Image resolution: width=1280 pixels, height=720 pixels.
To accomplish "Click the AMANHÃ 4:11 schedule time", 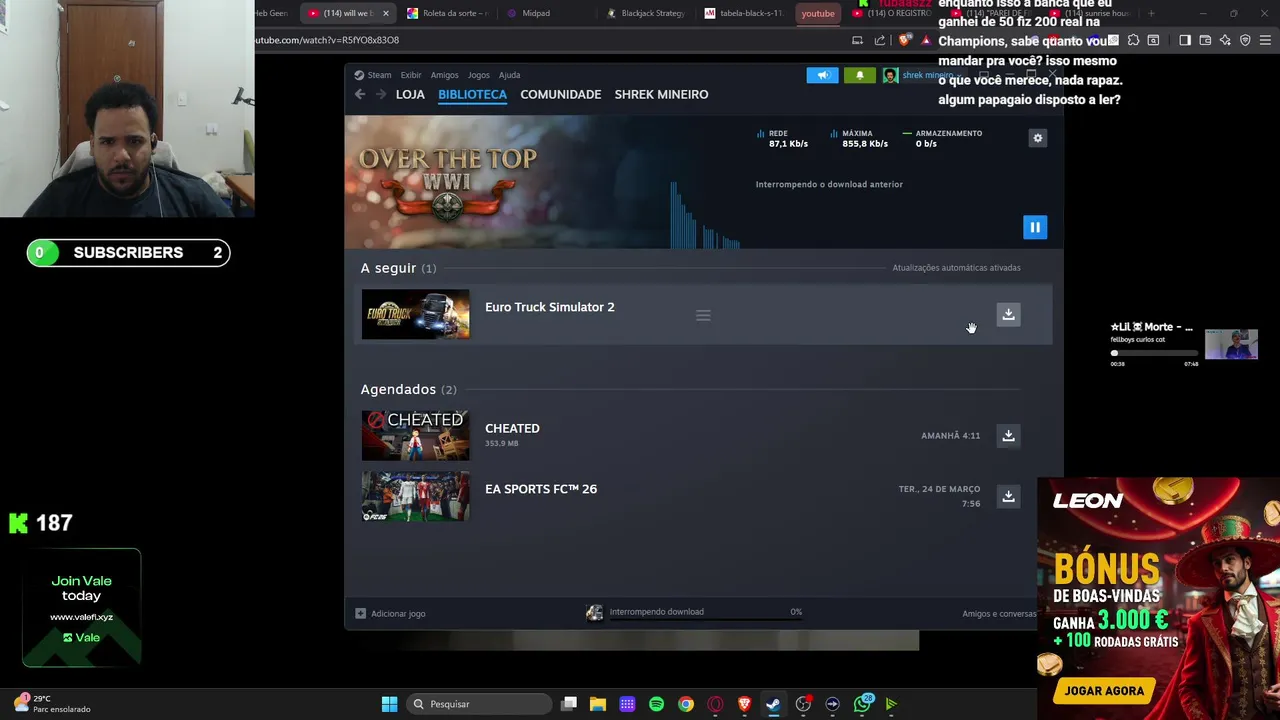I will 950,436.
